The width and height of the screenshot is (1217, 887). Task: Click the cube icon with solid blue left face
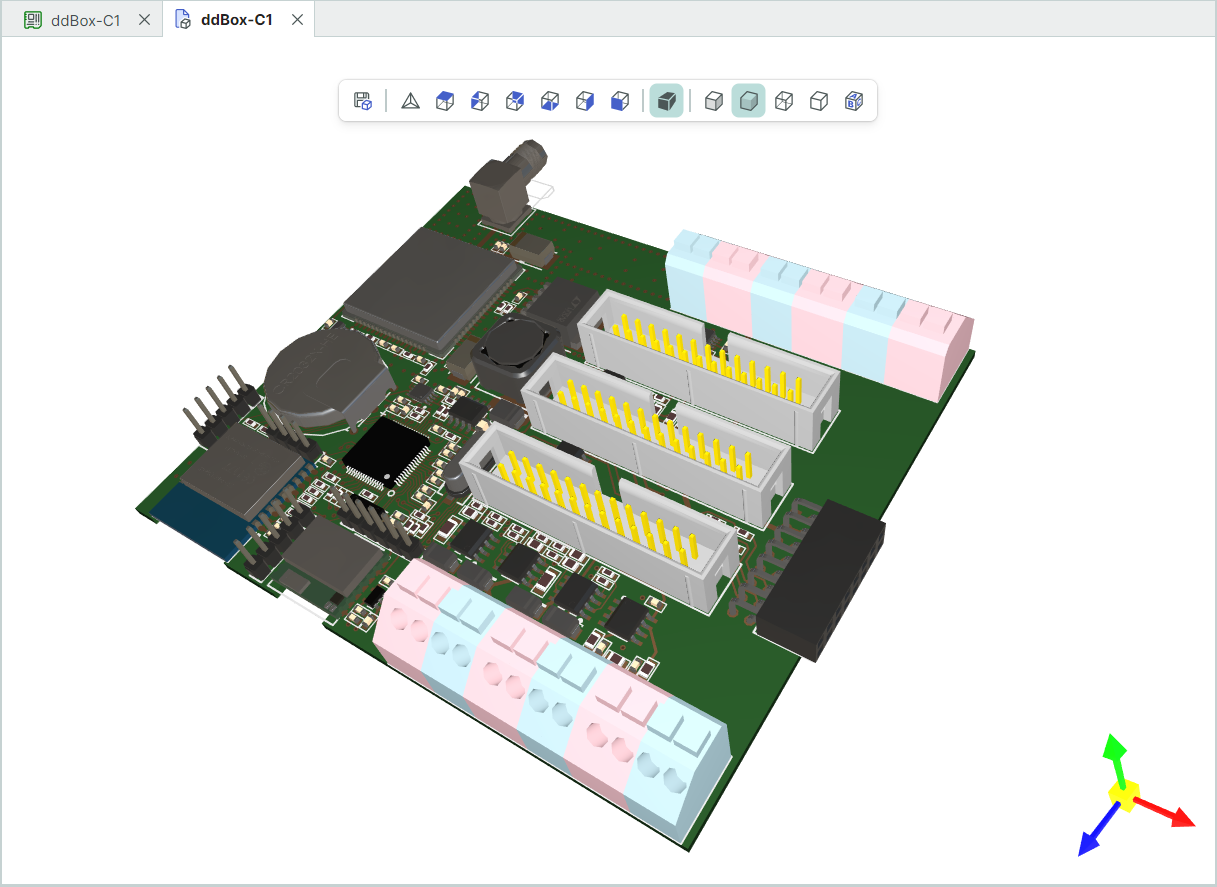620,100
